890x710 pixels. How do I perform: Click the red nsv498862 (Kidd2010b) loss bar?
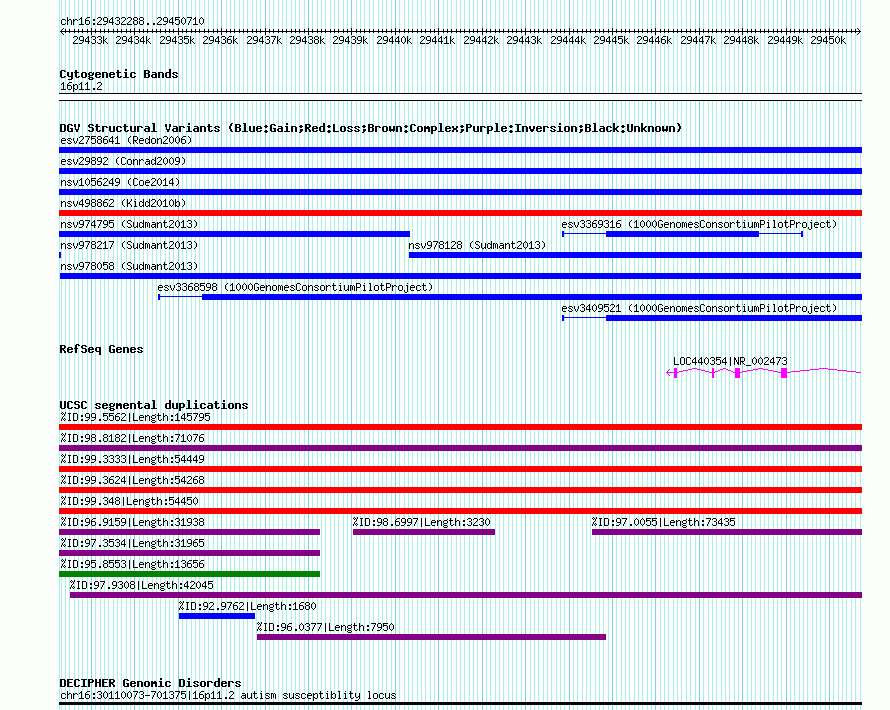coord(460,213)
